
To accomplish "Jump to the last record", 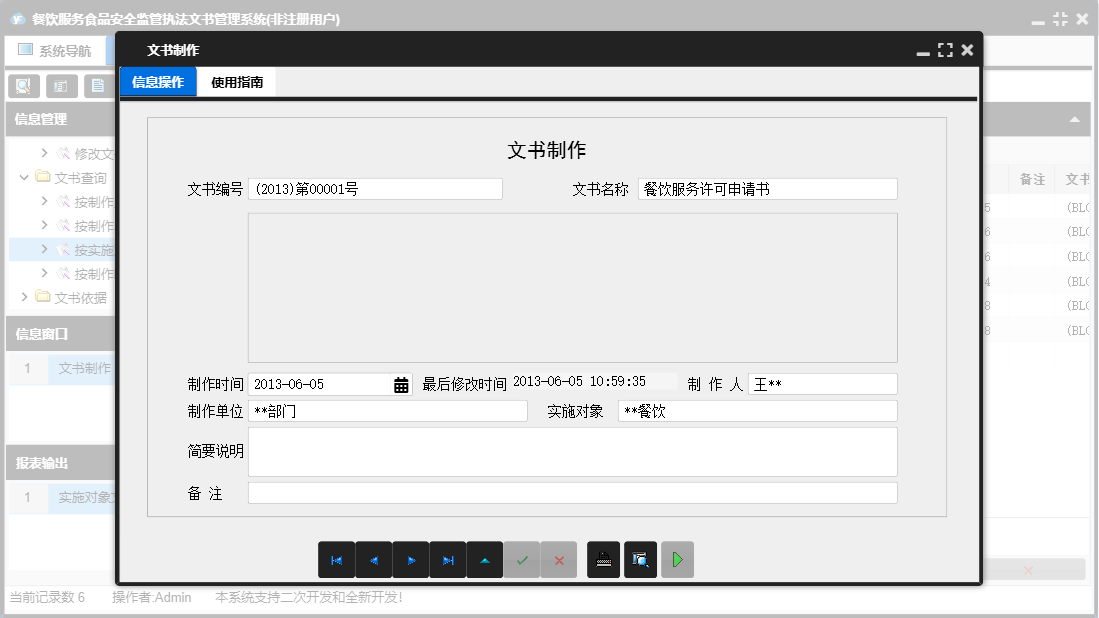I will [x=448, y=560].
